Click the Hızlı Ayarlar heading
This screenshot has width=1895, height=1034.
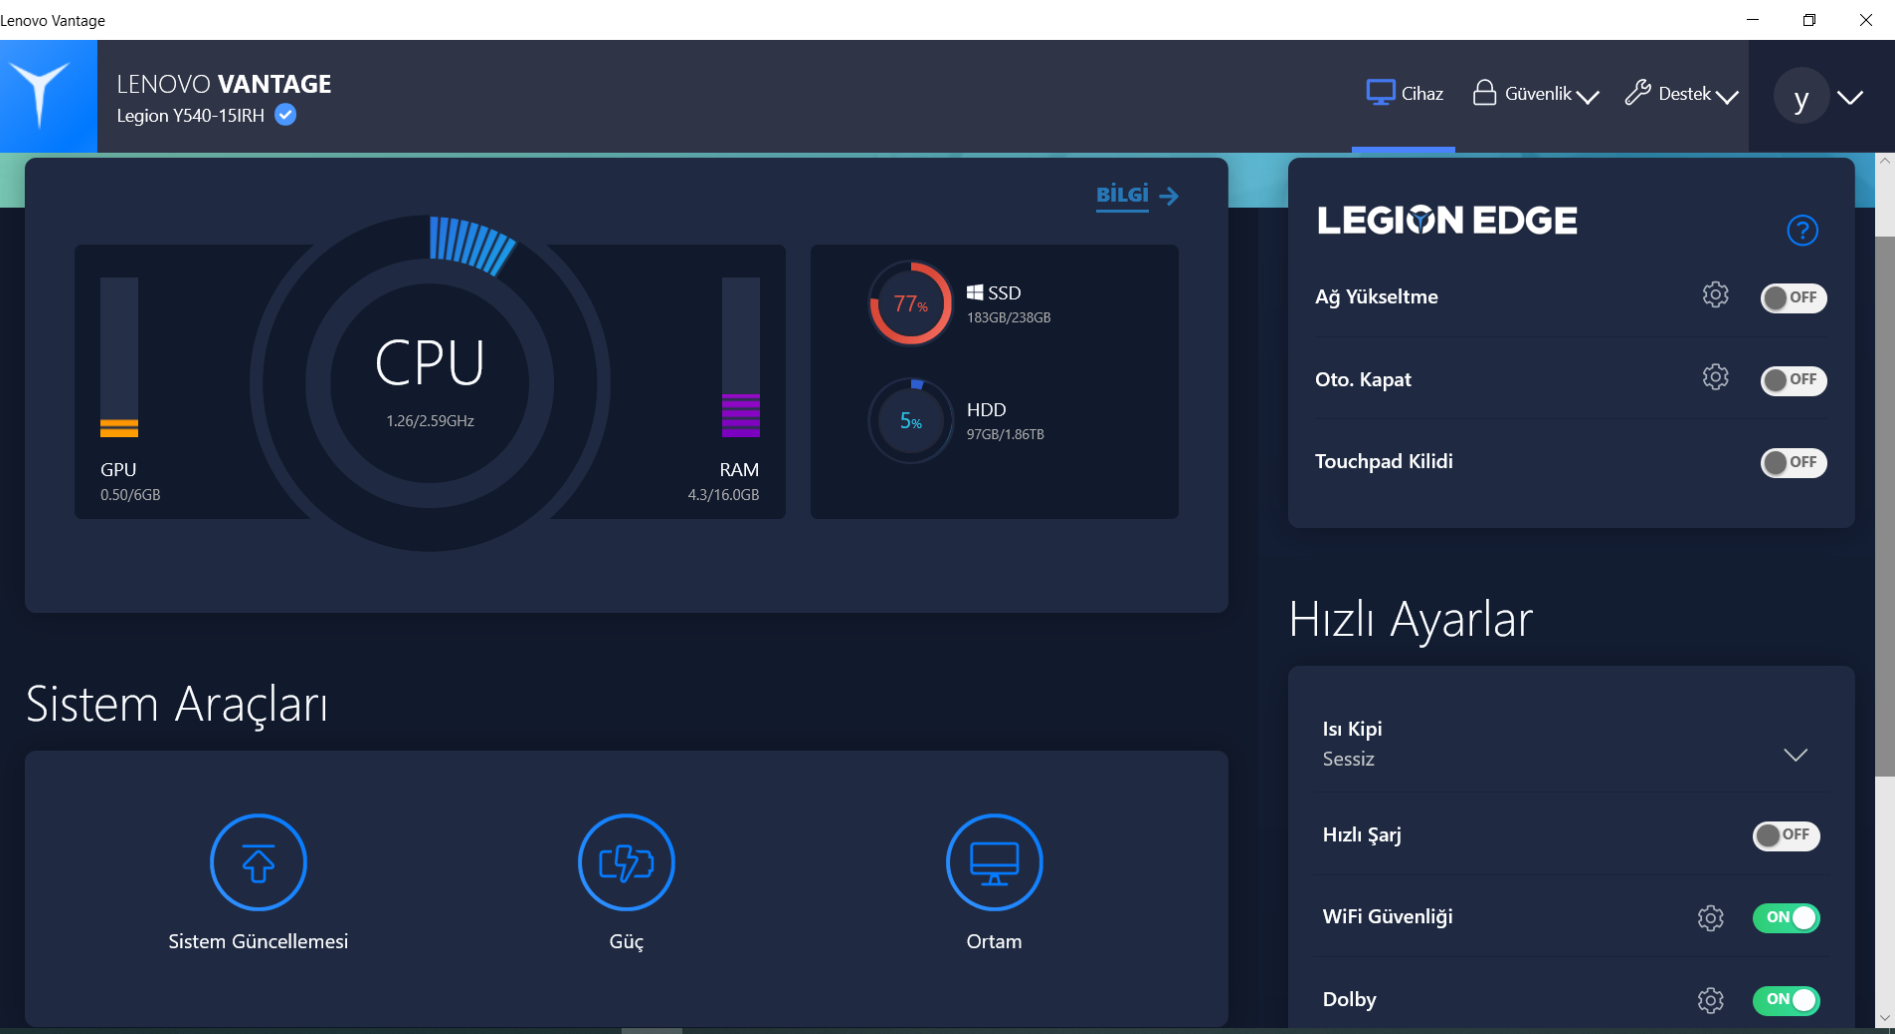click(1410, 620)
